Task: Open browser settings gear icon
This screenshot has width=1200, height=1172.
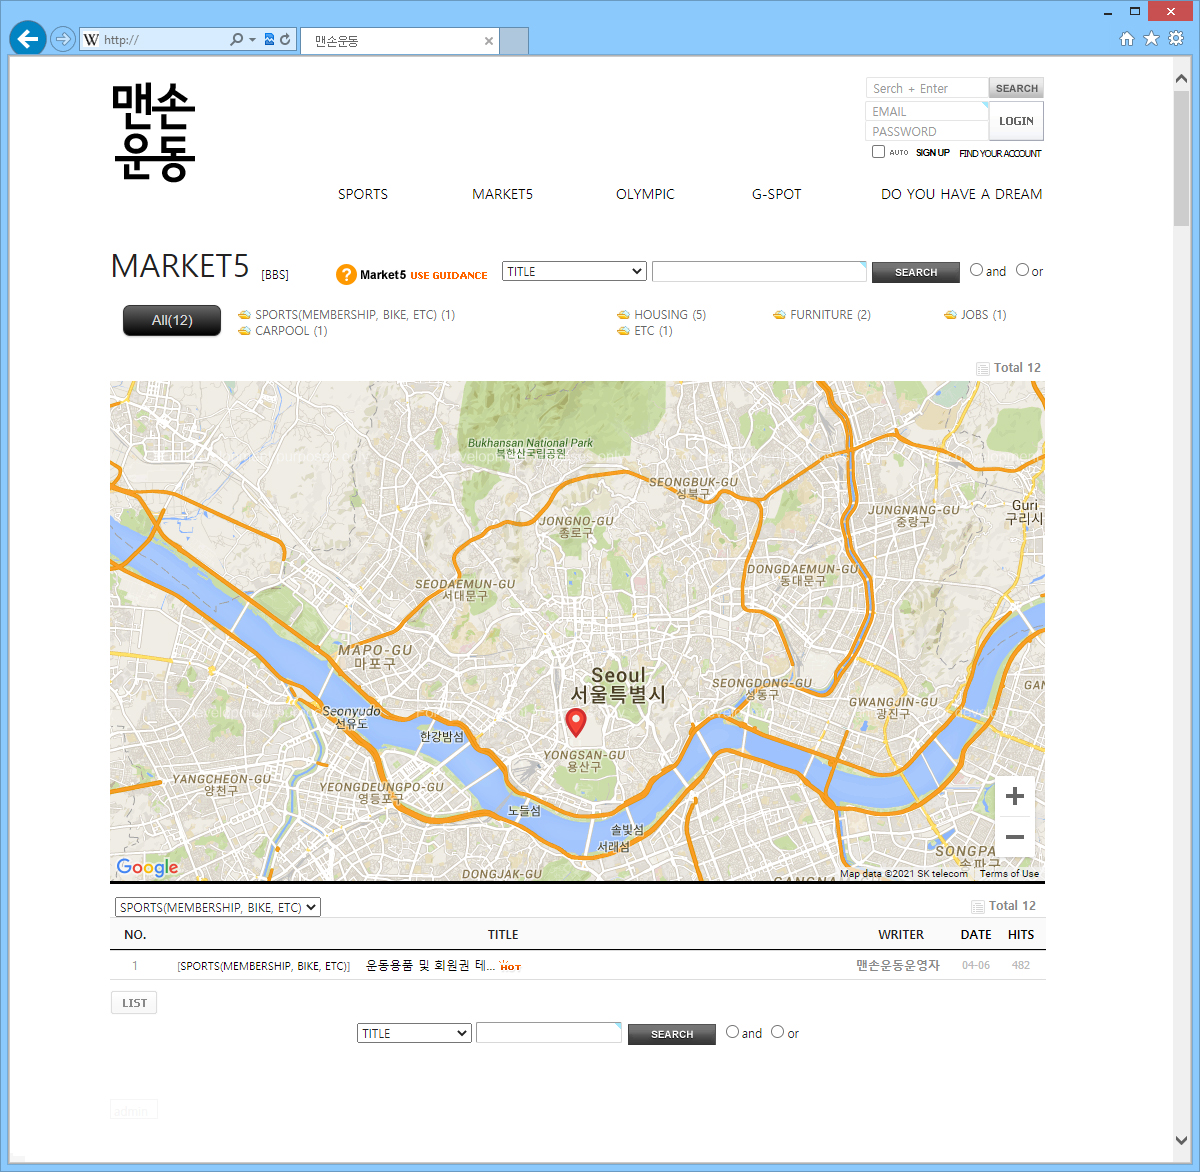Action: [x=1176, y=39]
